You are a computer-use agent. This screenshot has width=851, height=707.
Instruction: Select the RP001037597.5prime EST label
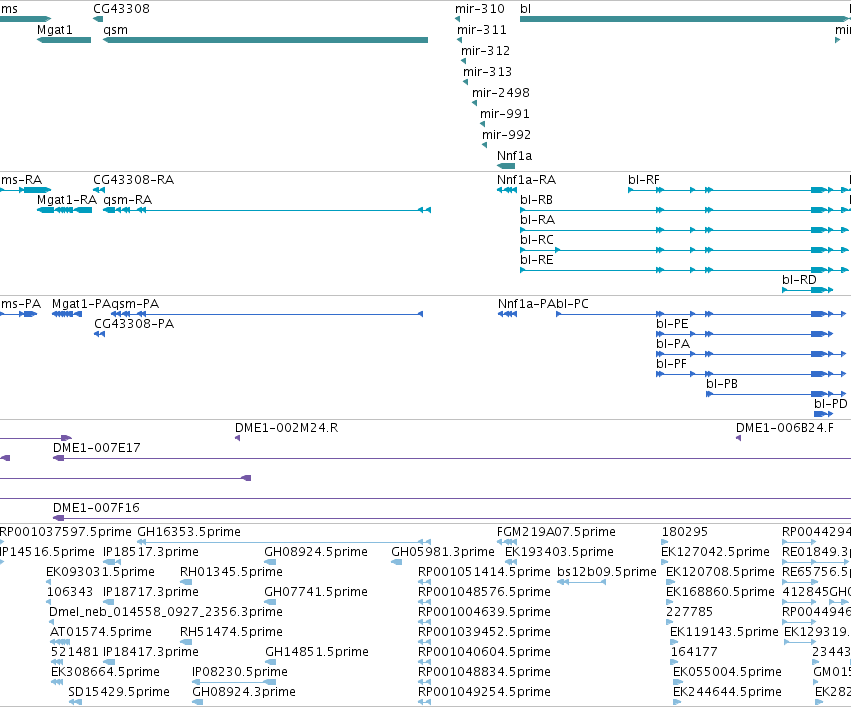pyautogui.click(x=66, y=532)
